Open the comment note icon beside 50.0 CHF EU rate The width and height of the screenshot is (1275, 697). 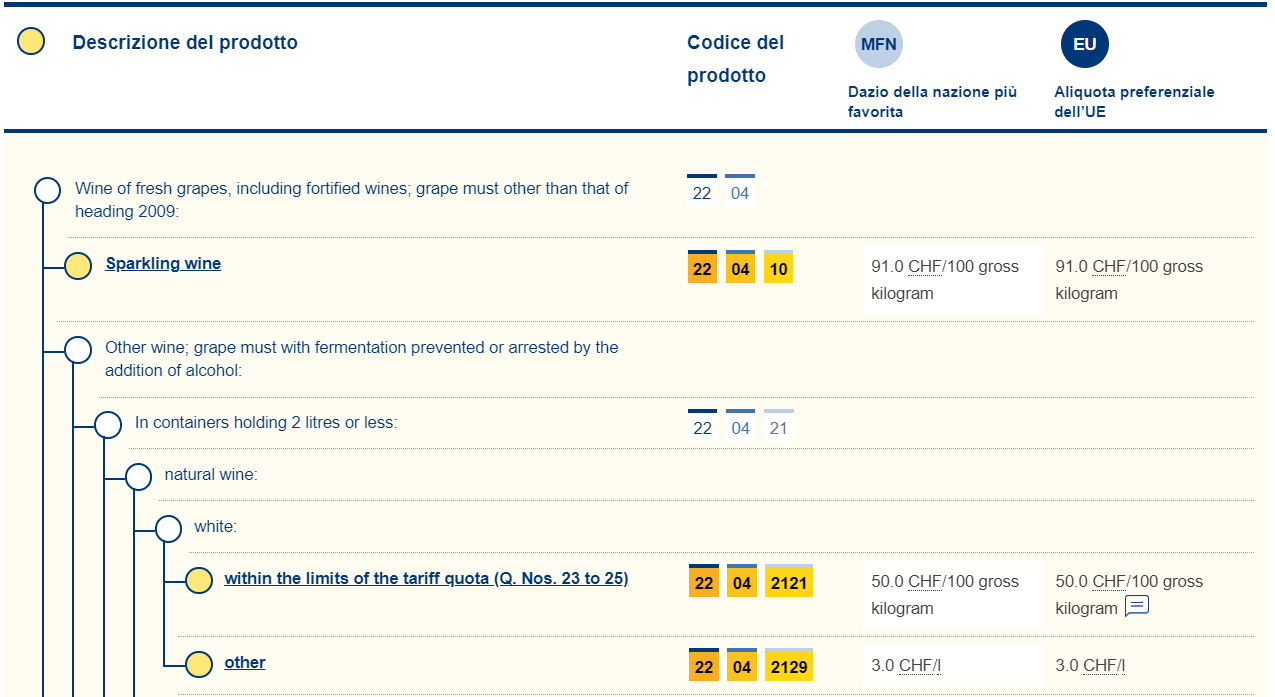[1137, 606]
